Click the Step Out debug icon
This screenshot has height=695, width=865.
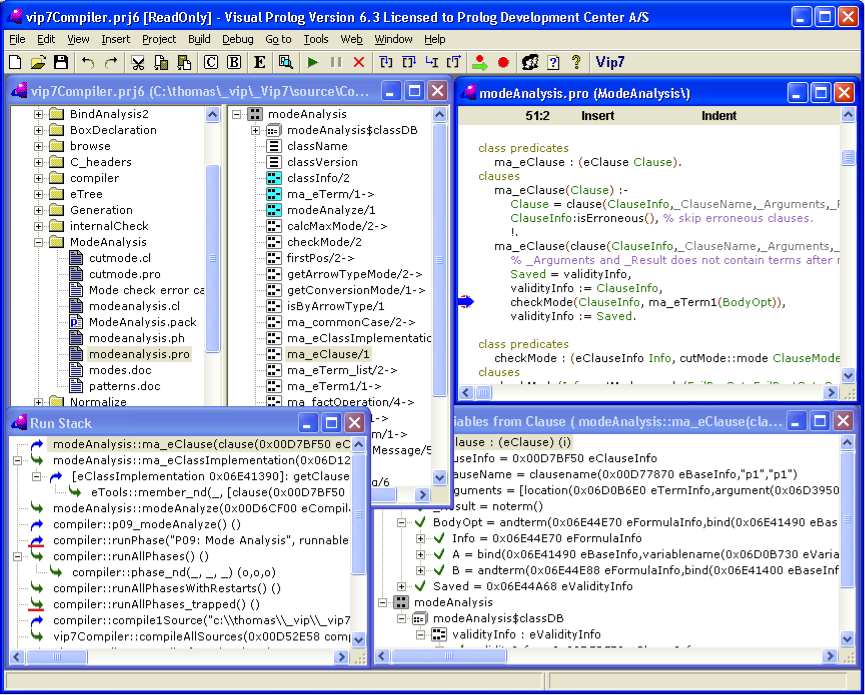pyautogui.click(x=431, y=62)
